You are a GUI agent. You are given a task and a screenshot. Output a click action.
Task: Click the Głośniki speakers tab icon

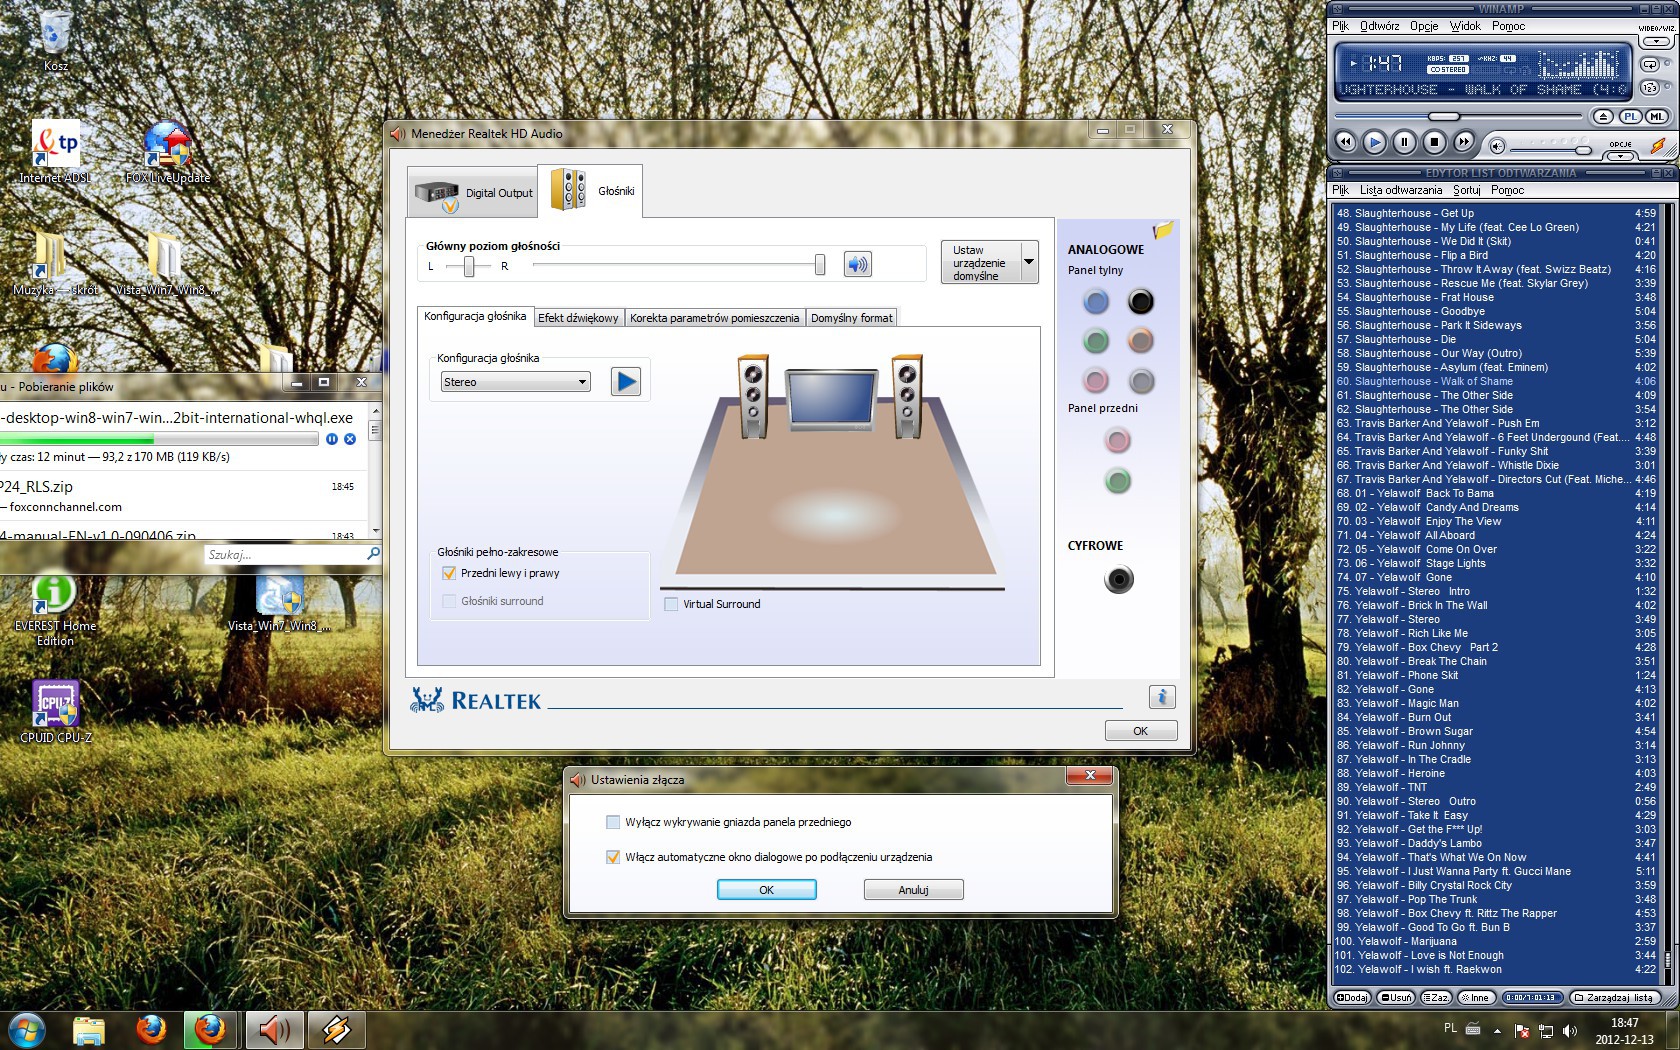tap(568, 190)
